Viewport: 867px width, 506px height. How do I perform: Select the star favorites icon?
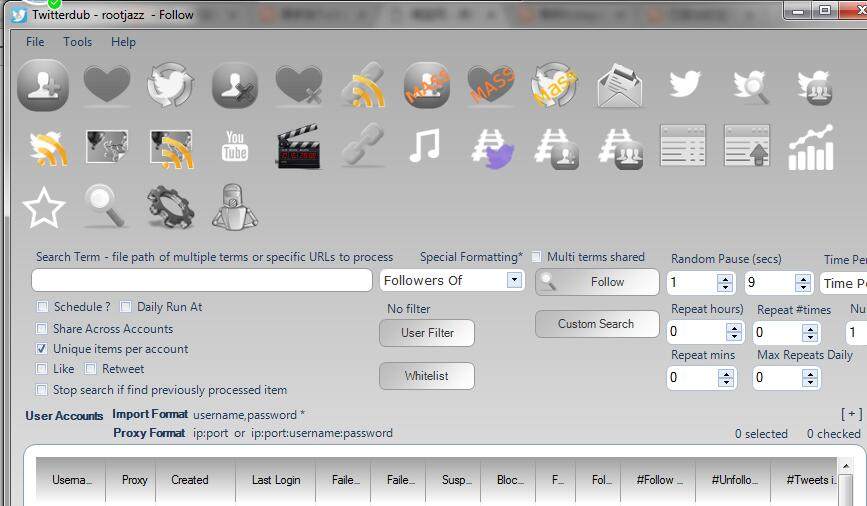click(x=44, y=207)
